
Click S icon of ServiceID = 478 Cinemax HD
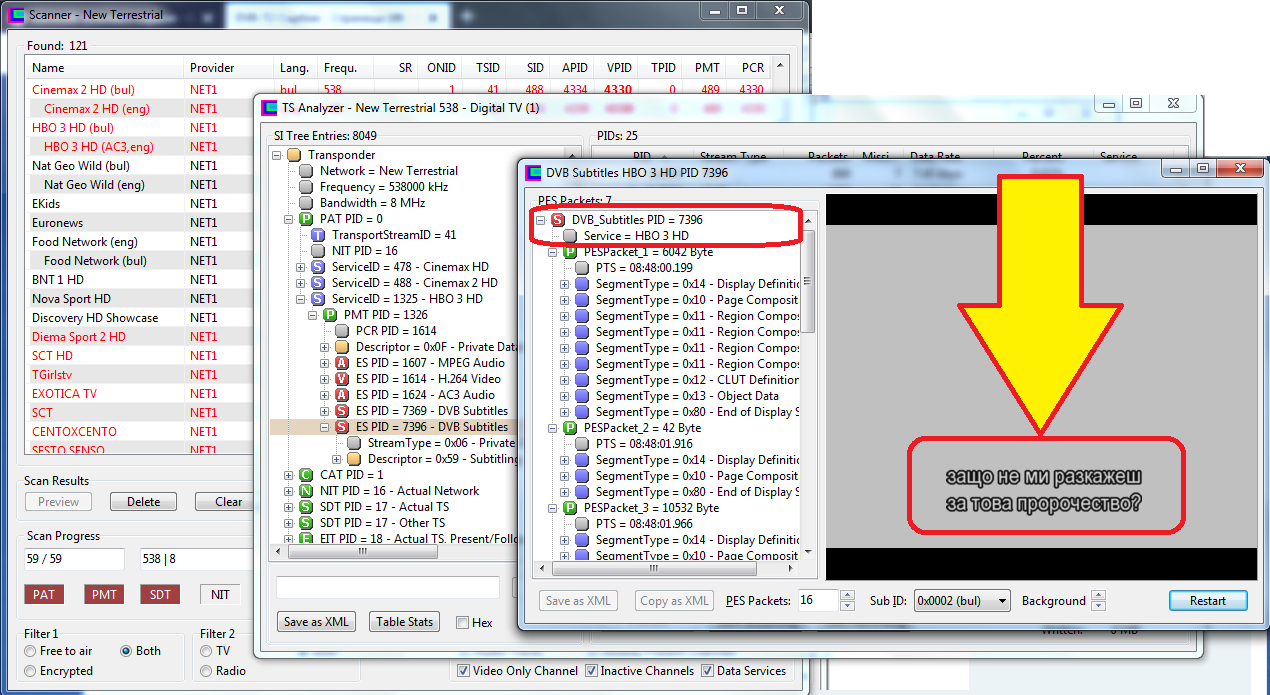(318, 267)
